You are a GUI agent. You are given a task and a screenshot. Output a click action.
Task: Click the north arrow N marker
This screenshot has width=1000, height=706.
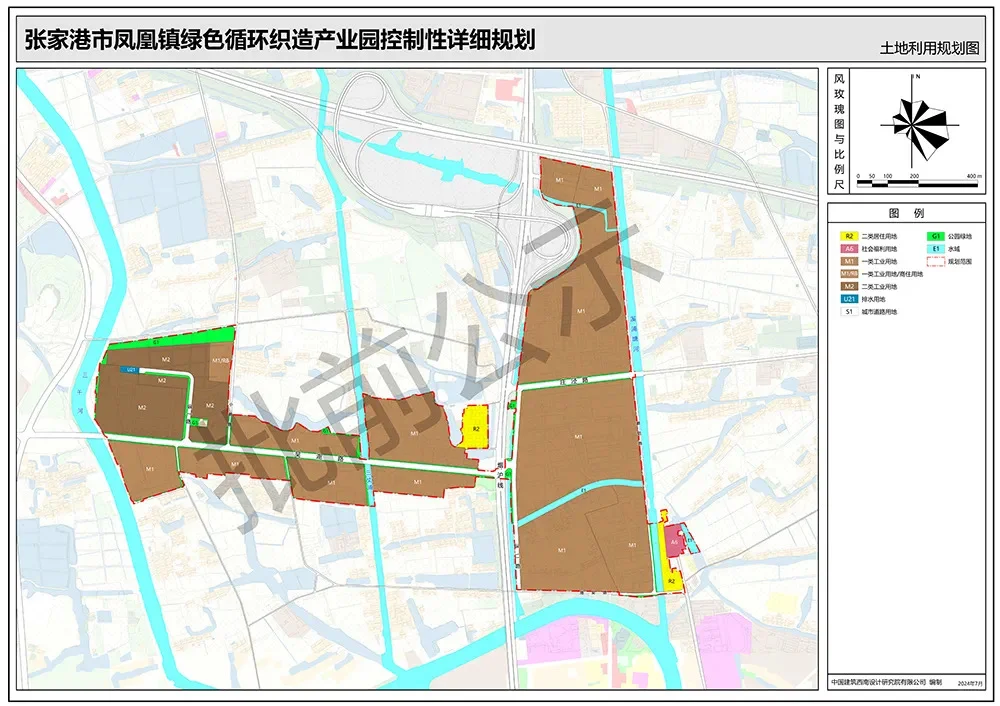[916, 77]
